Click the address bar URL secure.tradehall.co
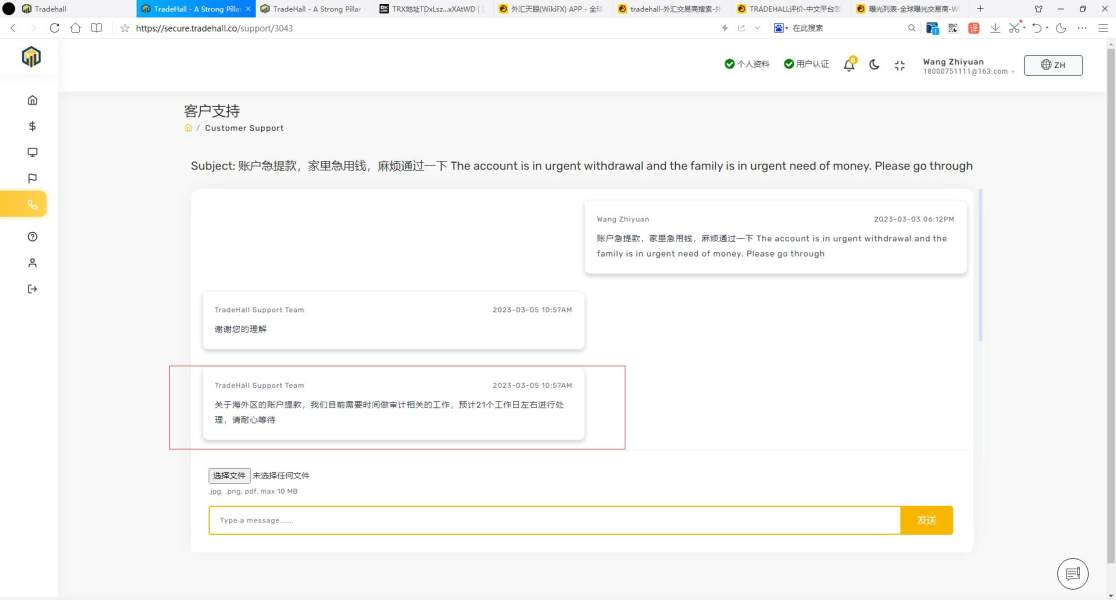The image size is (1116, 600). point(214,28)
